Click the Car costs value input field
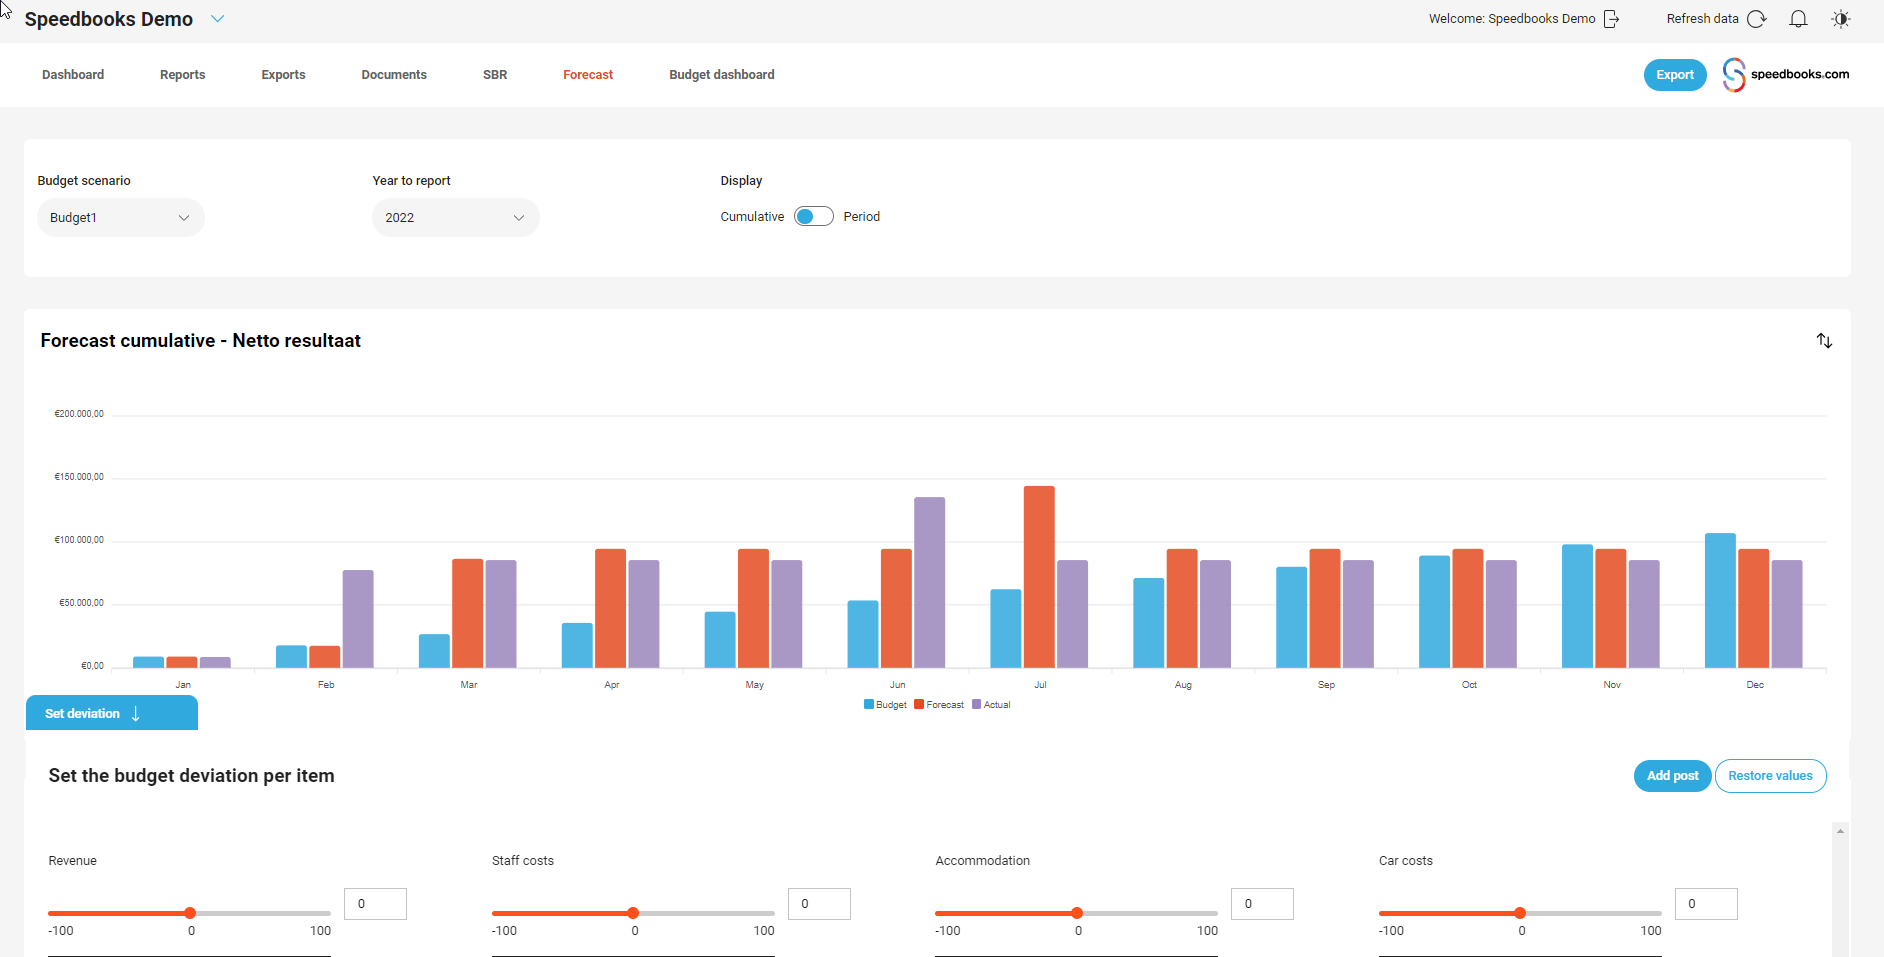 [1706, 904]
